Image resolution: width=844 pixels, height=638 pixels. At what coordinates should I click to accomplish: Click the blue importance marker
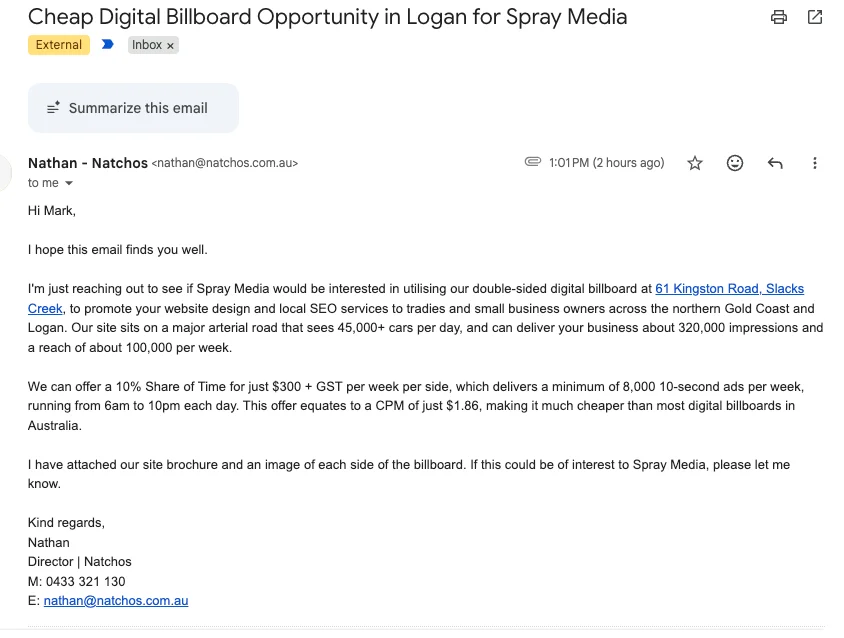click(108, 45)
